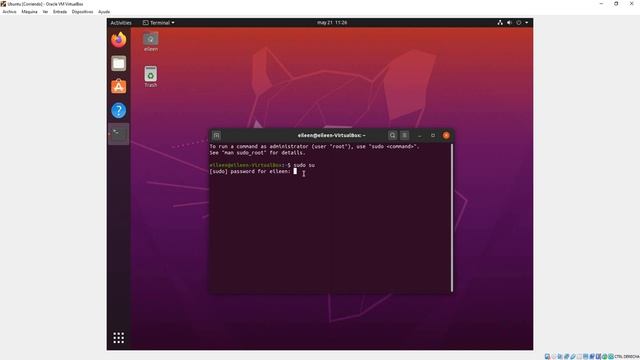Image resolution: width=640 pixels, height=360 pixels.
Task: Click the power icon in the Ubuntu top bar
Action: coord(519,22)
